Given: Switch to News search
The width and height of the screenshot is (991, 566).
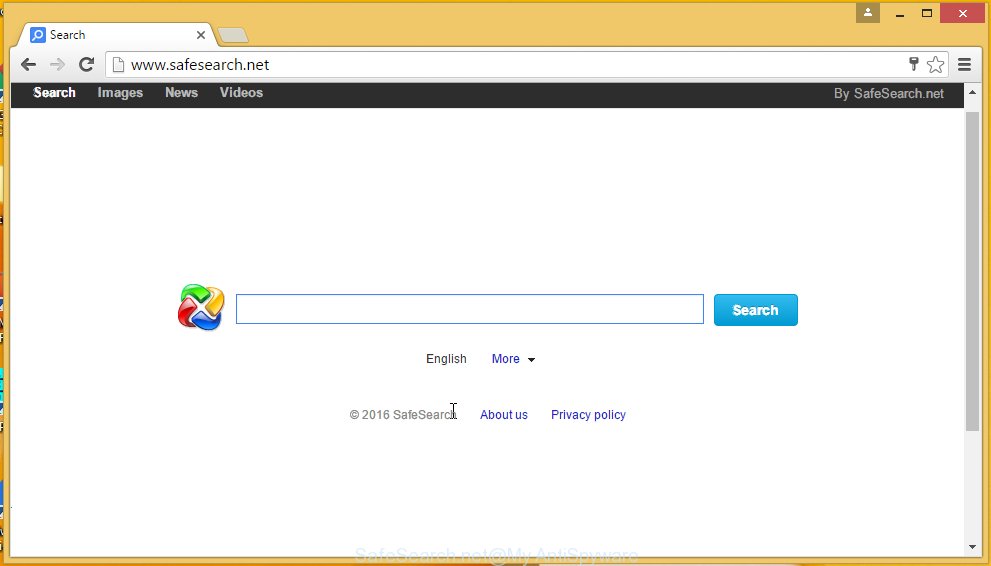Looking at the screenshot, I should coord(181,93).
